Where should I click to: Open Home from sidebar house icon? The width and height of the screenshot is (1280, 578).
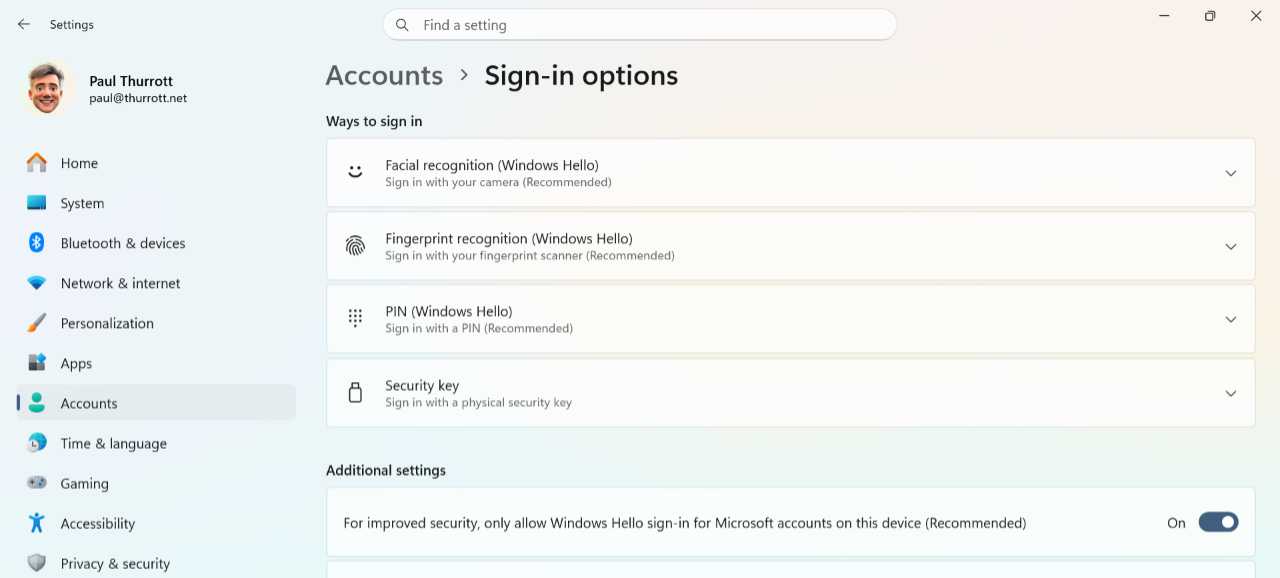[x=37, y=163]
